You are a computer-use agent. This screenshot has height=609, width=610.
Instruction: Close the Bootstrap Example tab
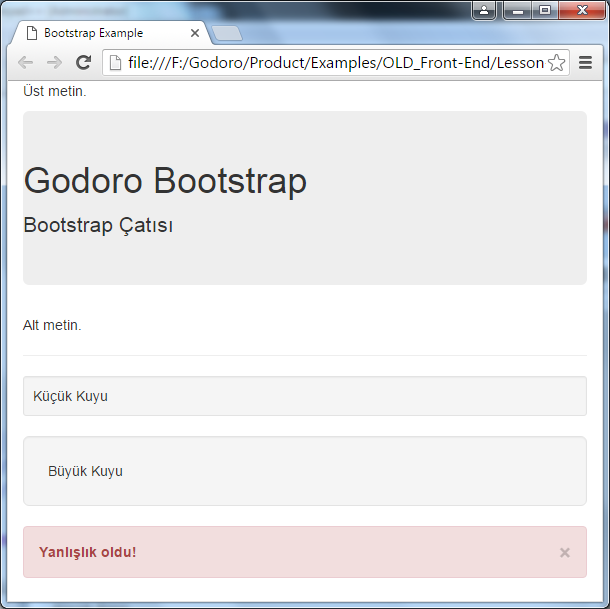[195, 33]
